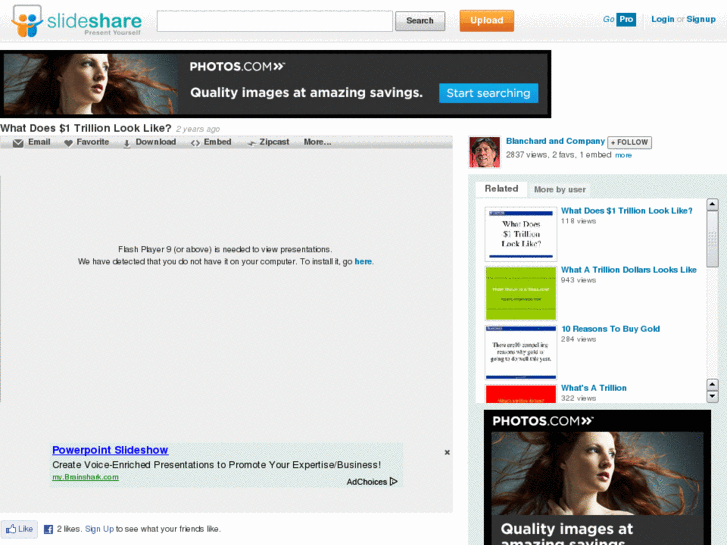The height and width of the screenshot is (545, 727).
Task: Click the Sign Up link by likes
Action: click(x=99, y=529)
